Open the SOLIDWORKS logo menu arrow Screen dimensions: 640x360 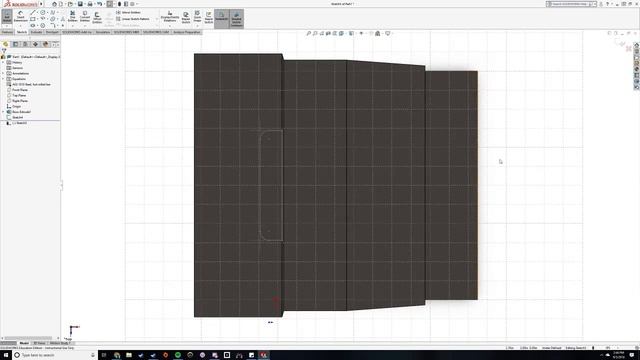[41, 4]
